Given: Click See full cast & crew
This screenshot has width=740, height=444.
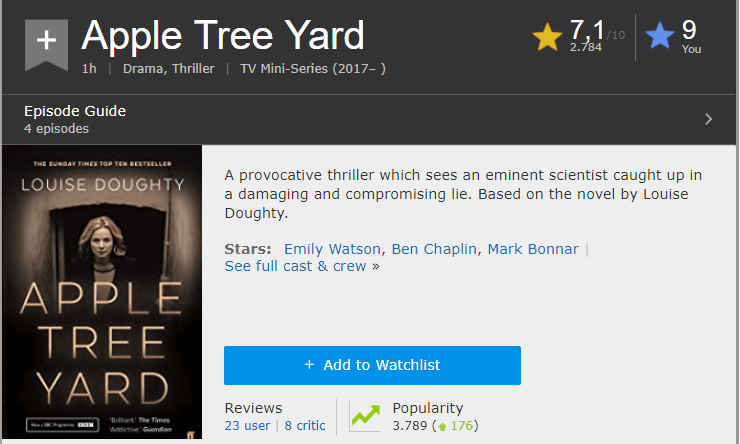Looking at the screenshot, I should tap(296, 266).
